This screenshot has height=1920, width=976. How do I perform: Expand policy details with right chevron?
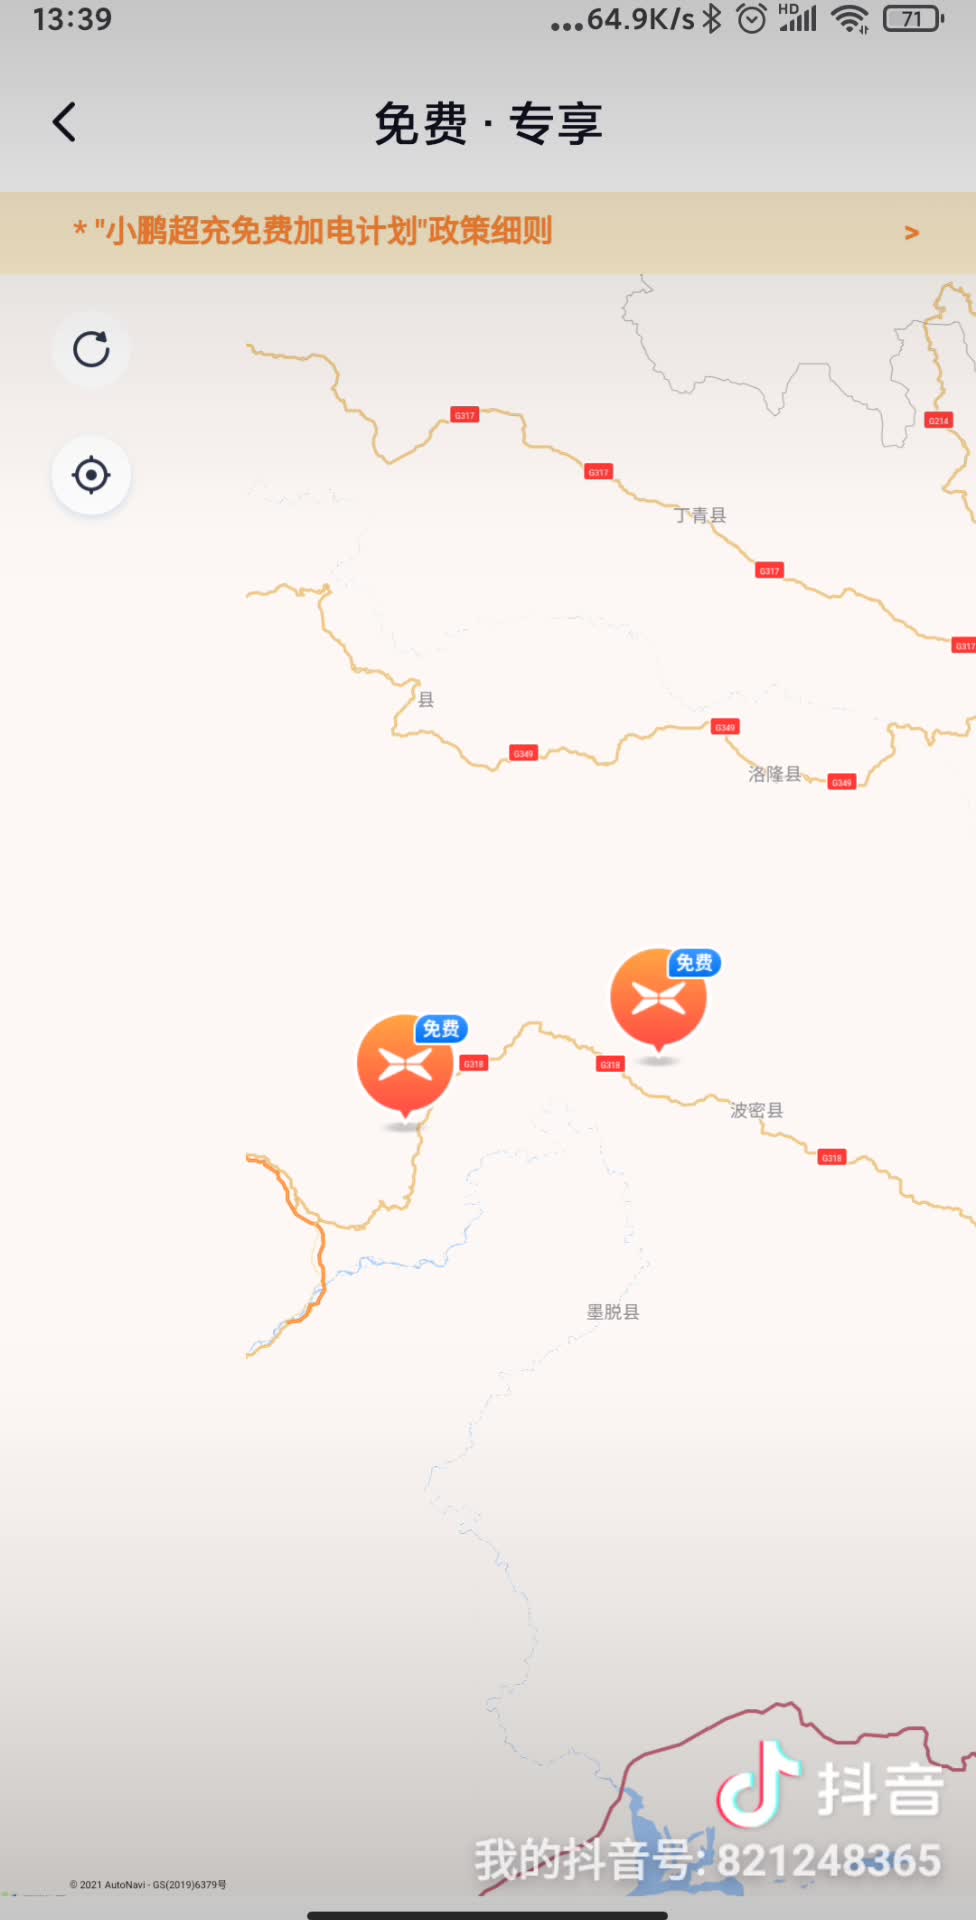point(911,232)
